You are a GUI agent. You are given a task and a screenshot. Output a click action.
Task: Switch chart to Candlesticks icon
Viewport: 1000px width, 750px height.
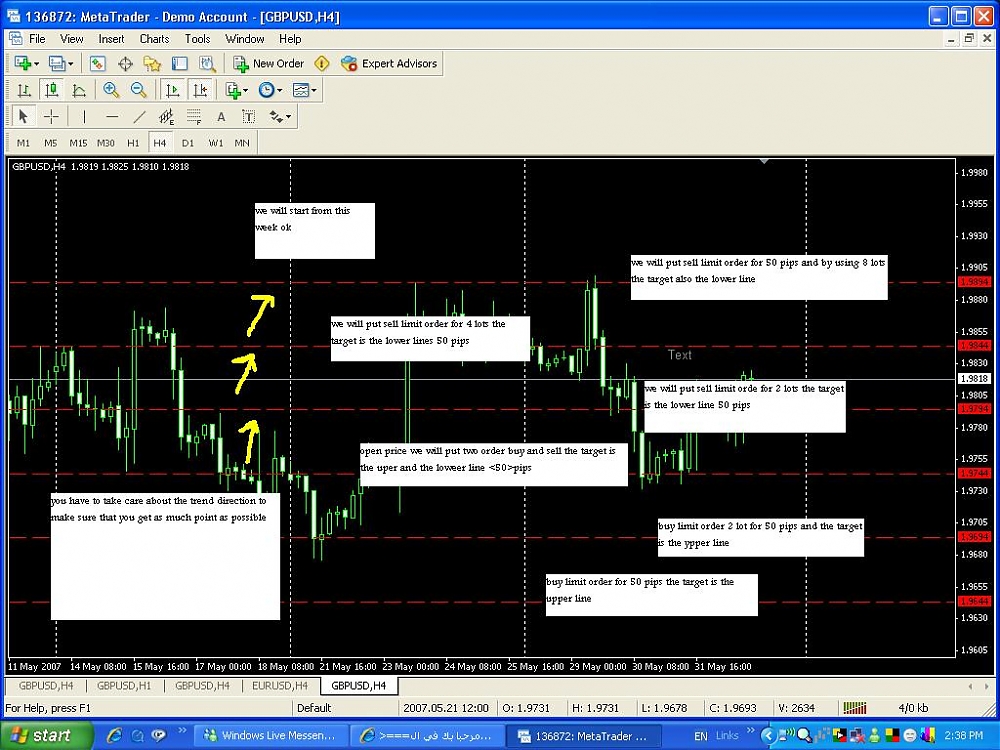coord(52,90)
